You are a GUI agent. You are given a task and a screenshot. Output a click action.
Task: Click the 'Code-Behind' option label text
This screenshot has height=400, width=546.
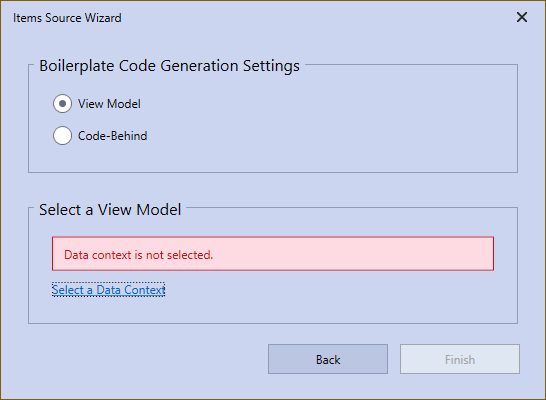coord(112,136)
